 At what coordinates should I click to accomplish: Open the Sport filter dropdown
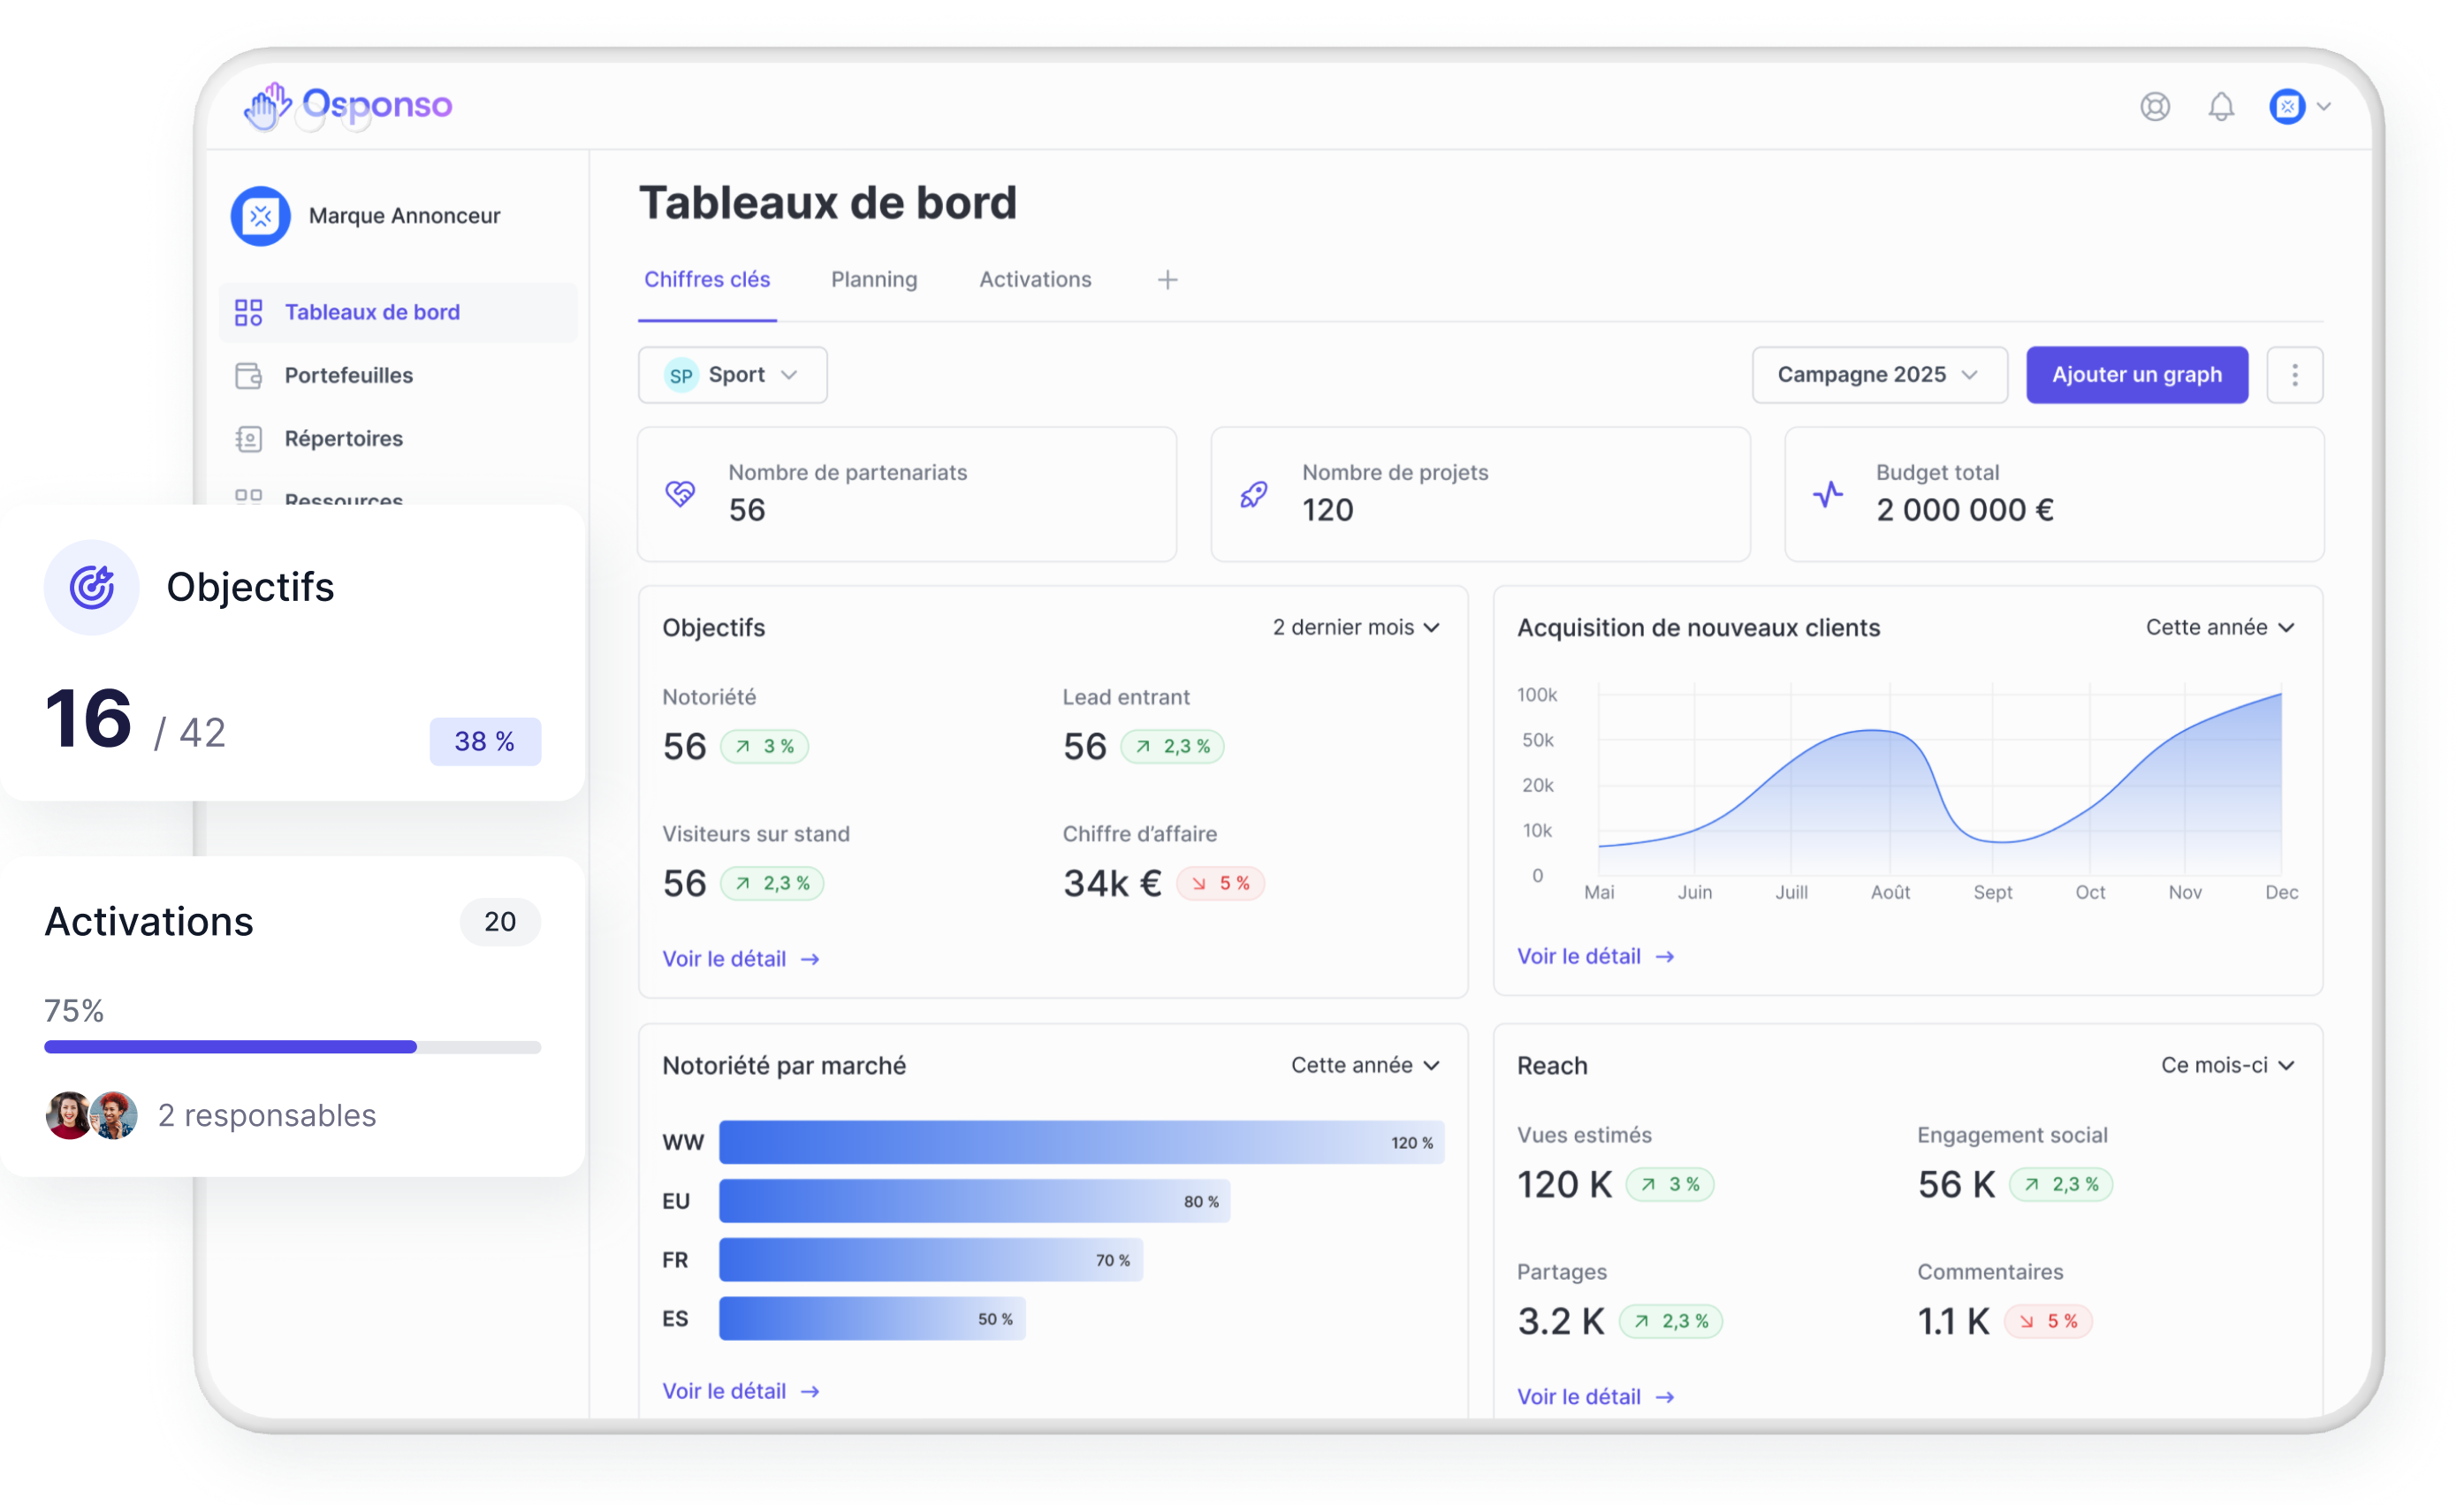click(732, 374)
